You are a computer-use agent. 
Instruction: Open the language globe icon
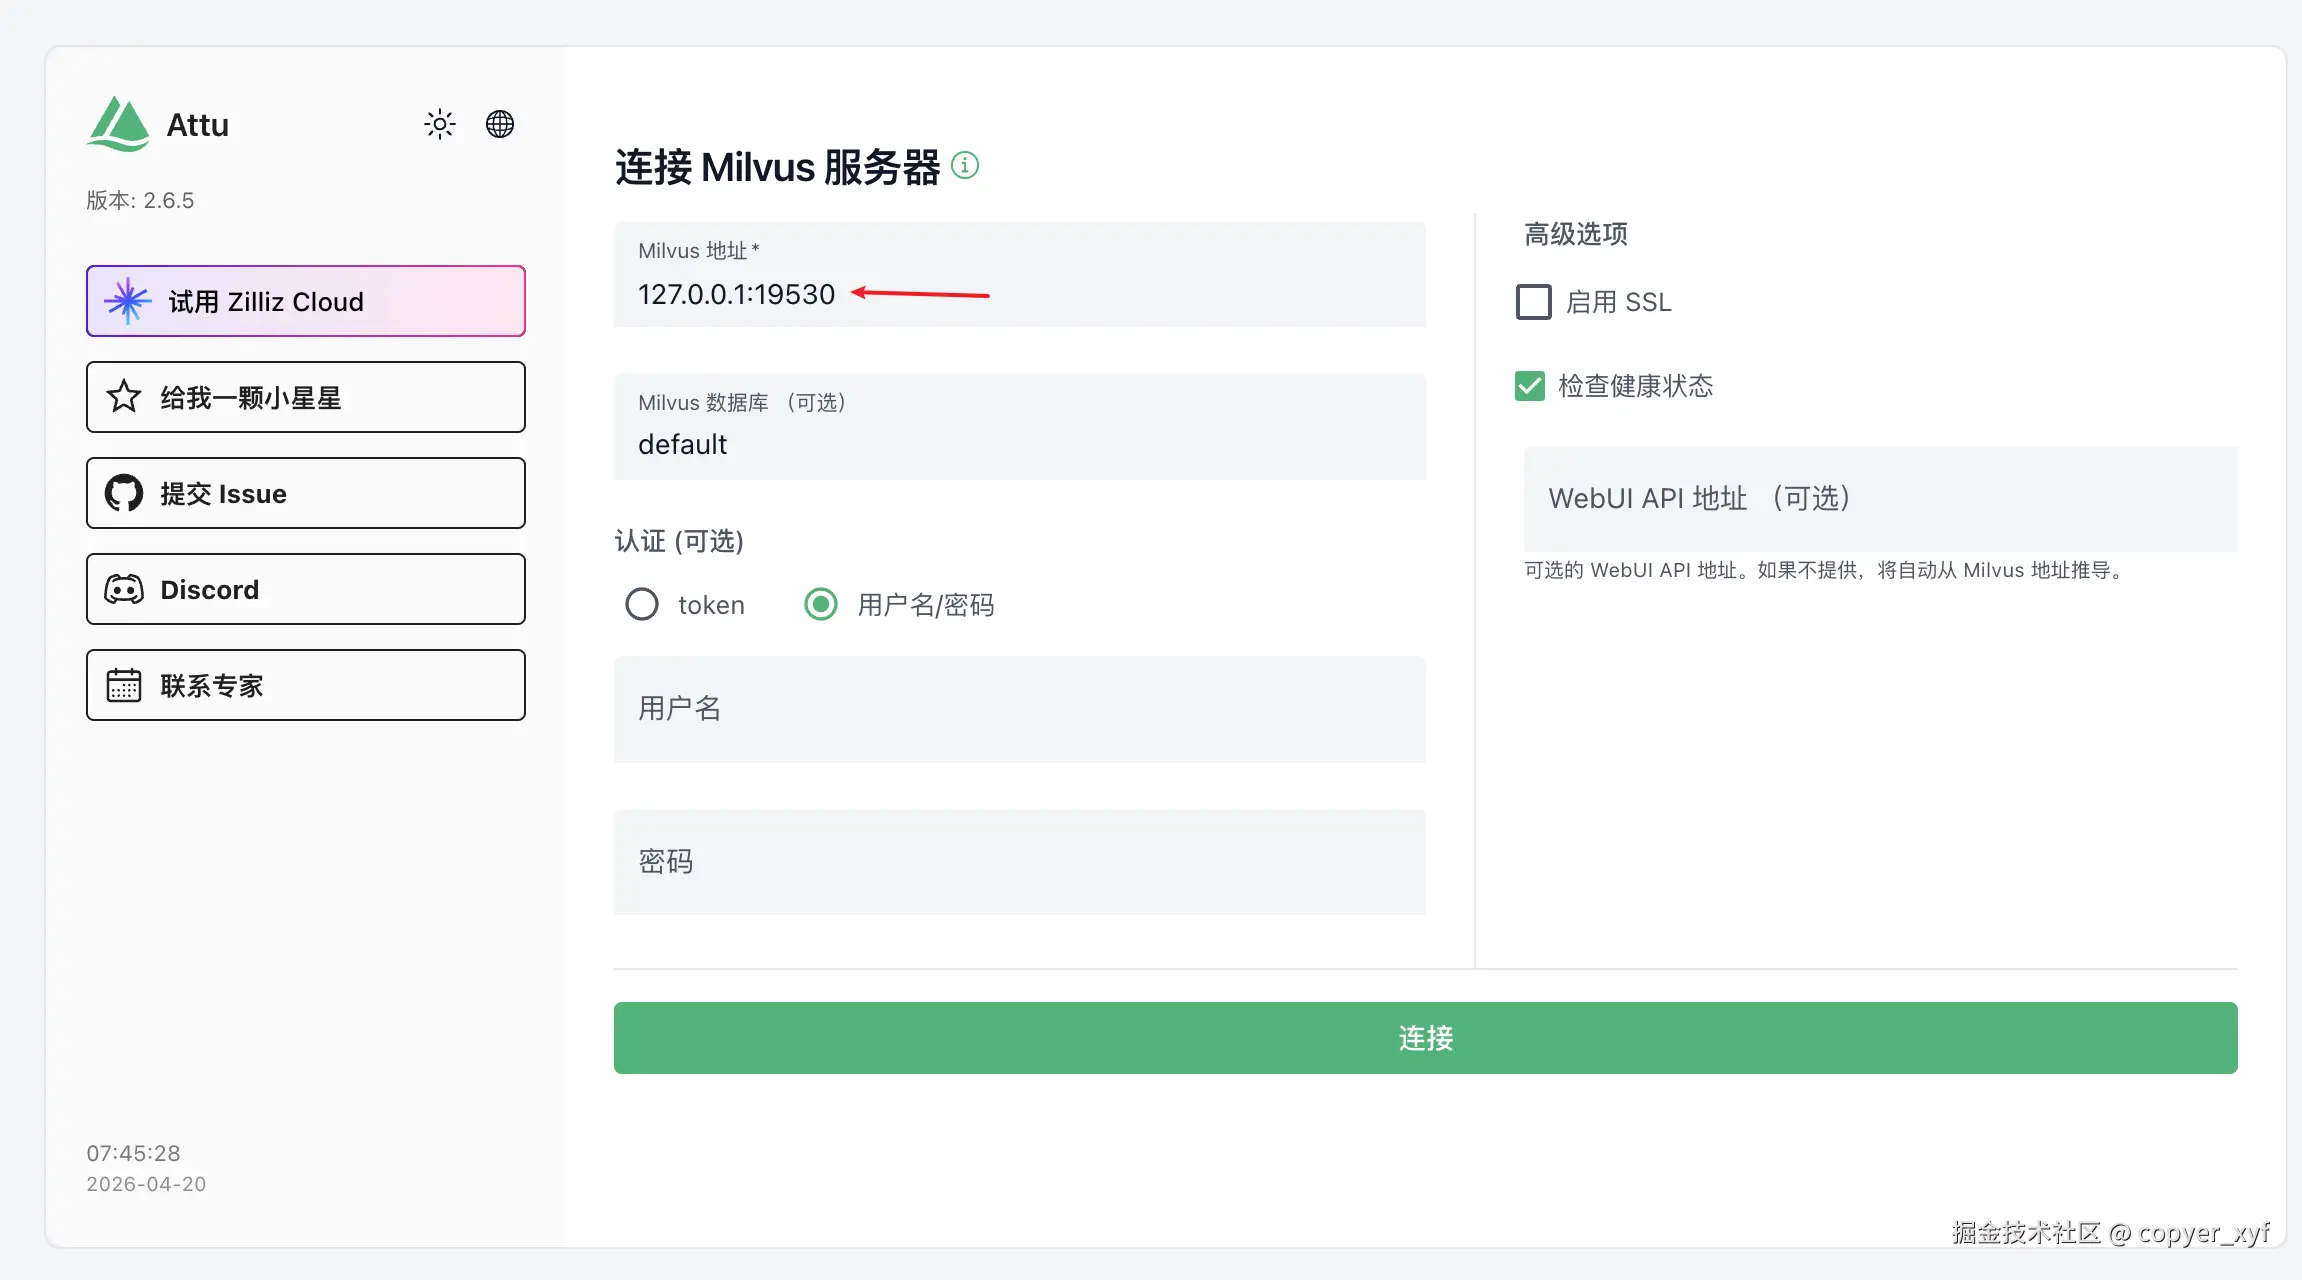coord(500,124)
